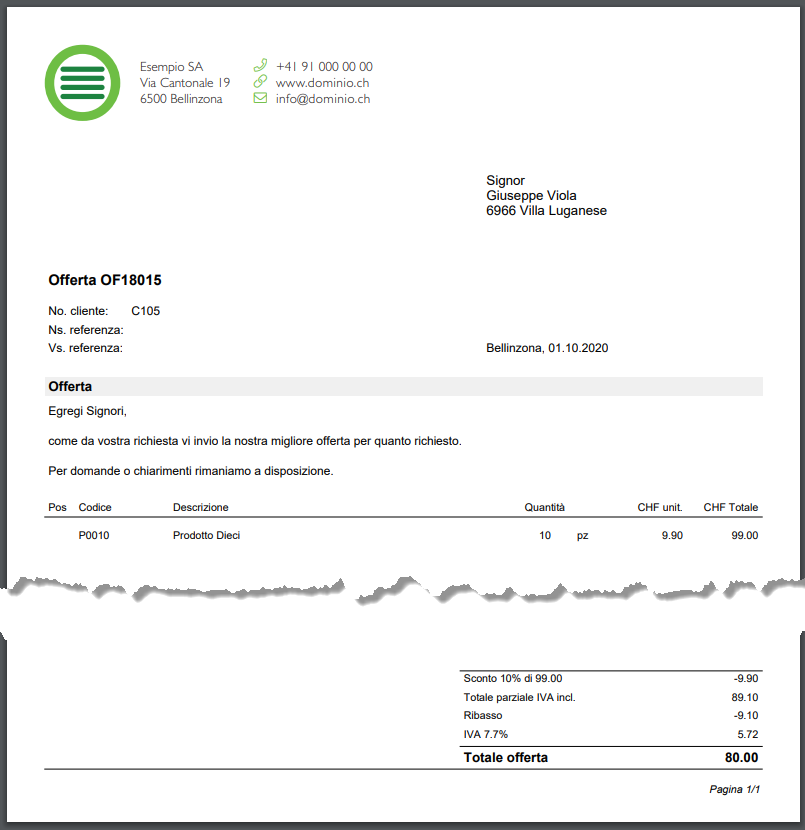
Task: Click the envelope email icon
Action: (260, 99)
